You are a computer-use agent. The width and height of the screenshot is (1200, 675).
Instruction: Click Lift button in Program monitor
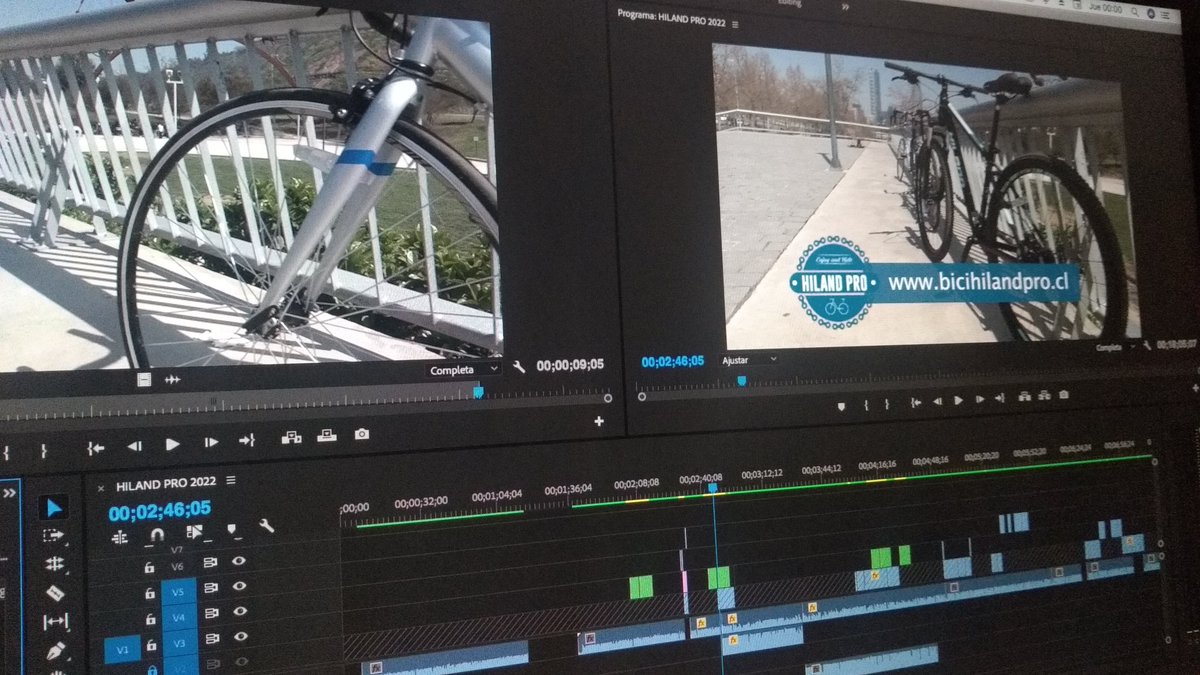[x=1025, y=396]
